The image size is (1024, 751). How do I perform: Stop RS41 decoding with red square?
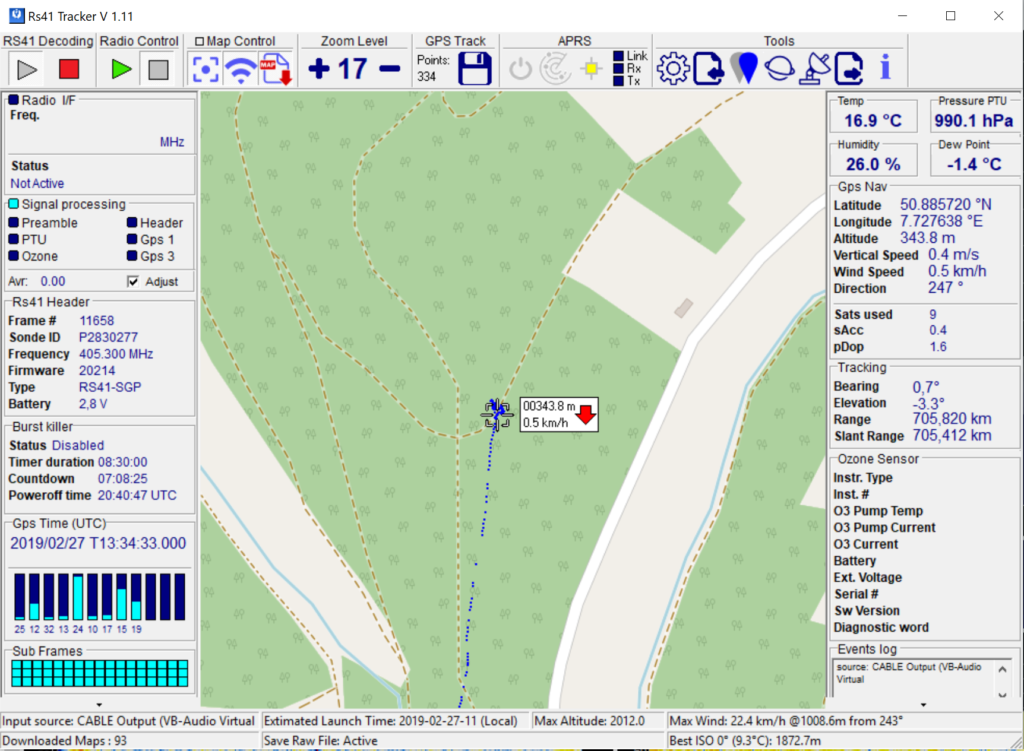pyautogui.click(x=69, y=69)
